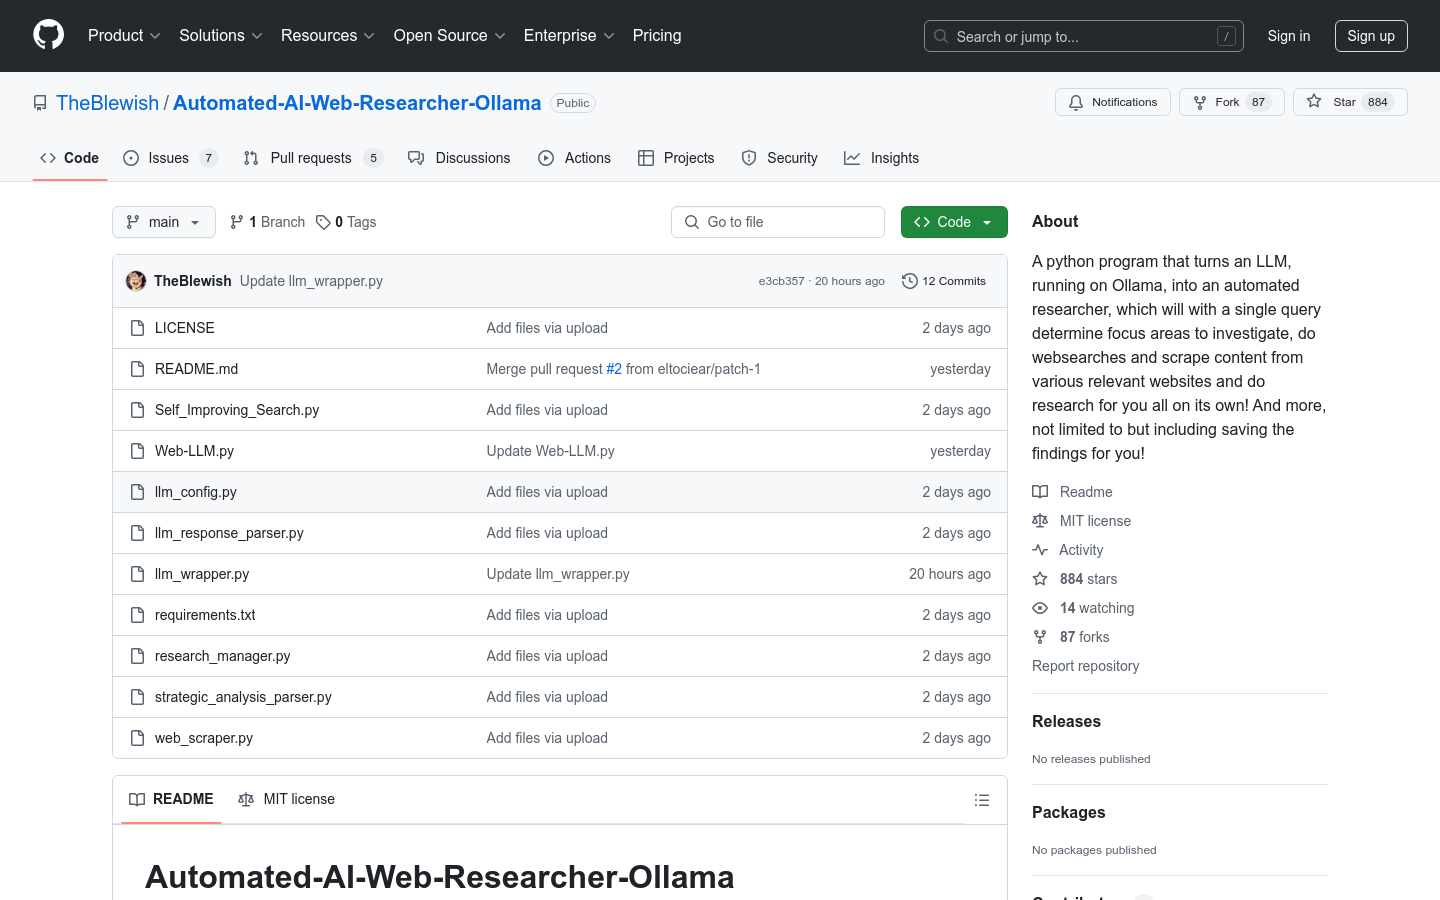Click the commit history clock icon
Viewport: 1440px width, 900px height.
tap(909, 281)
